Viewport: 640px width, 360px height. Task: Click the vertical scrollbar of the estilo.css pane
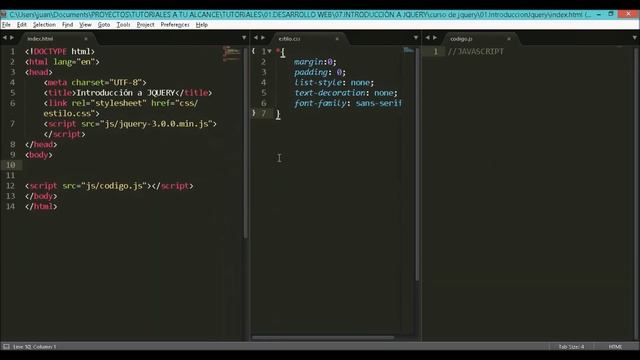(417, 163)
